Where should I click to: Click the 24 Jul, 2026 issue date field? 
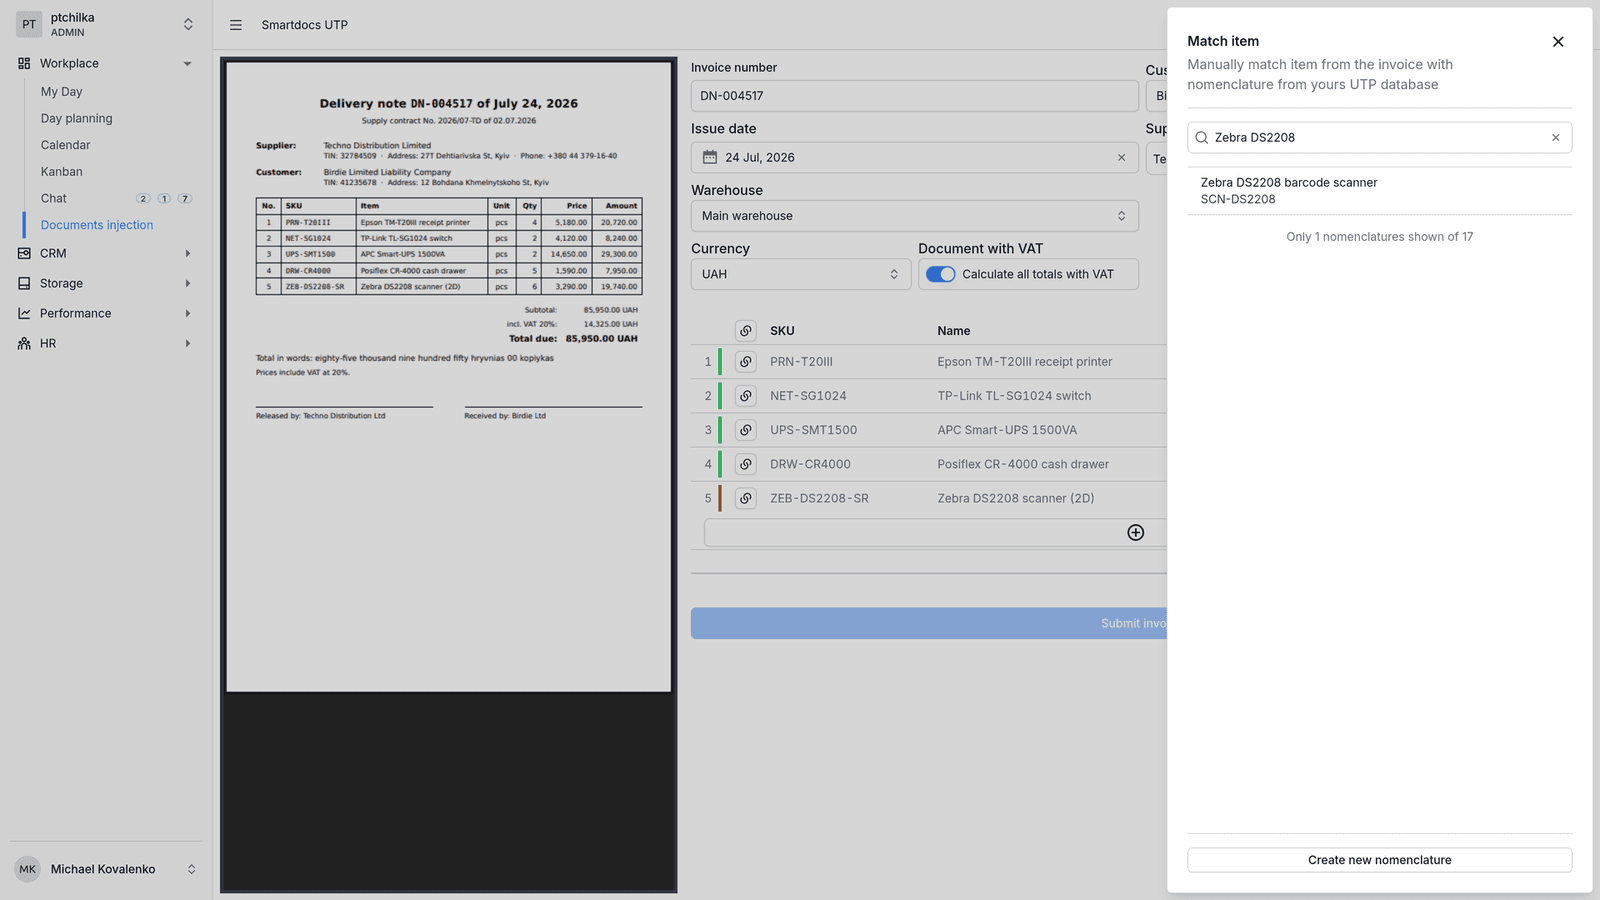(x=914, y=158)
